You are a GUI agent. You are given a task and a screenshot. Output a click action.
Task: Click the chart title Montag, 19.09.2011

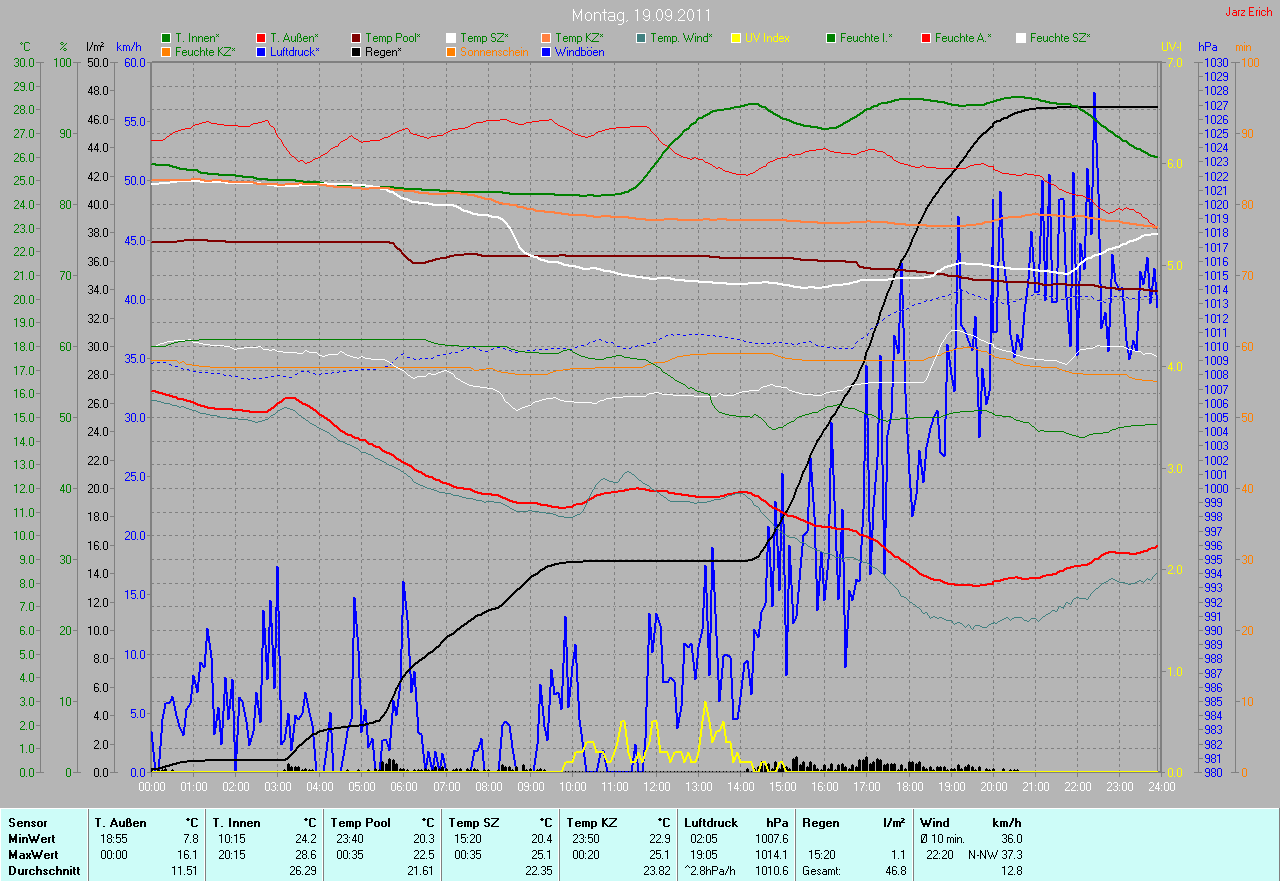pyautogui.click(x=639, y=16)
